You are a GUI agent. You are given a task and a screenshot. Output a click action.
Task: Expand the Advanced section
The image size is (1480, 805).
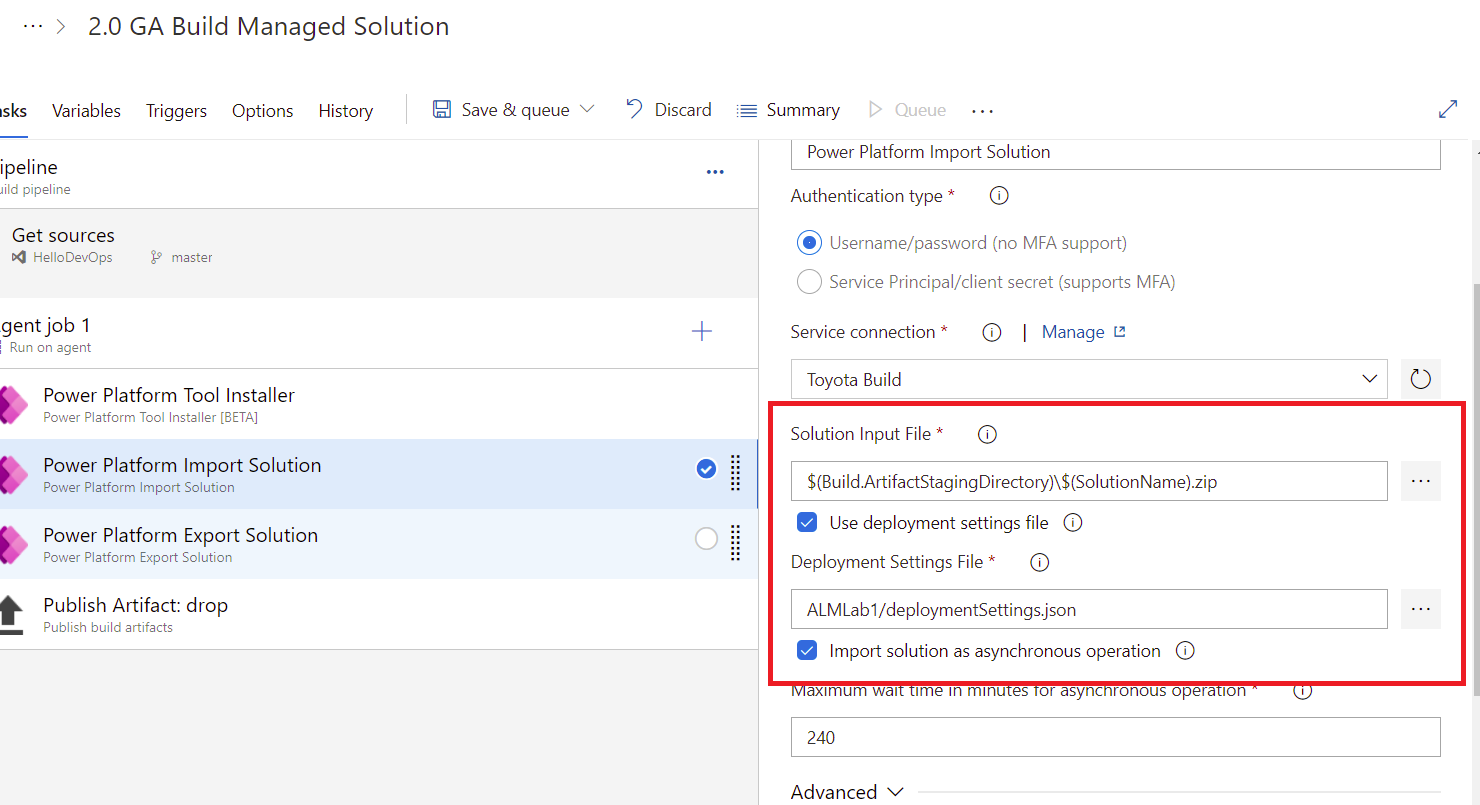[847, 791]
